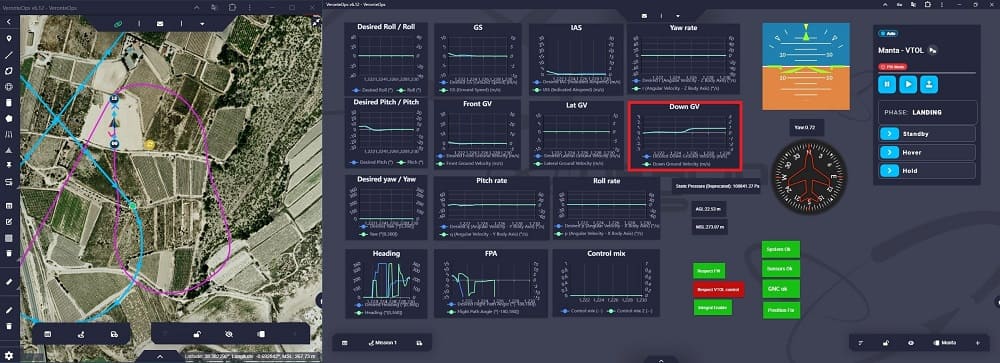Click the Hover phase button
The height and width of the screenshot is (363, 1000).
(927, 152)
